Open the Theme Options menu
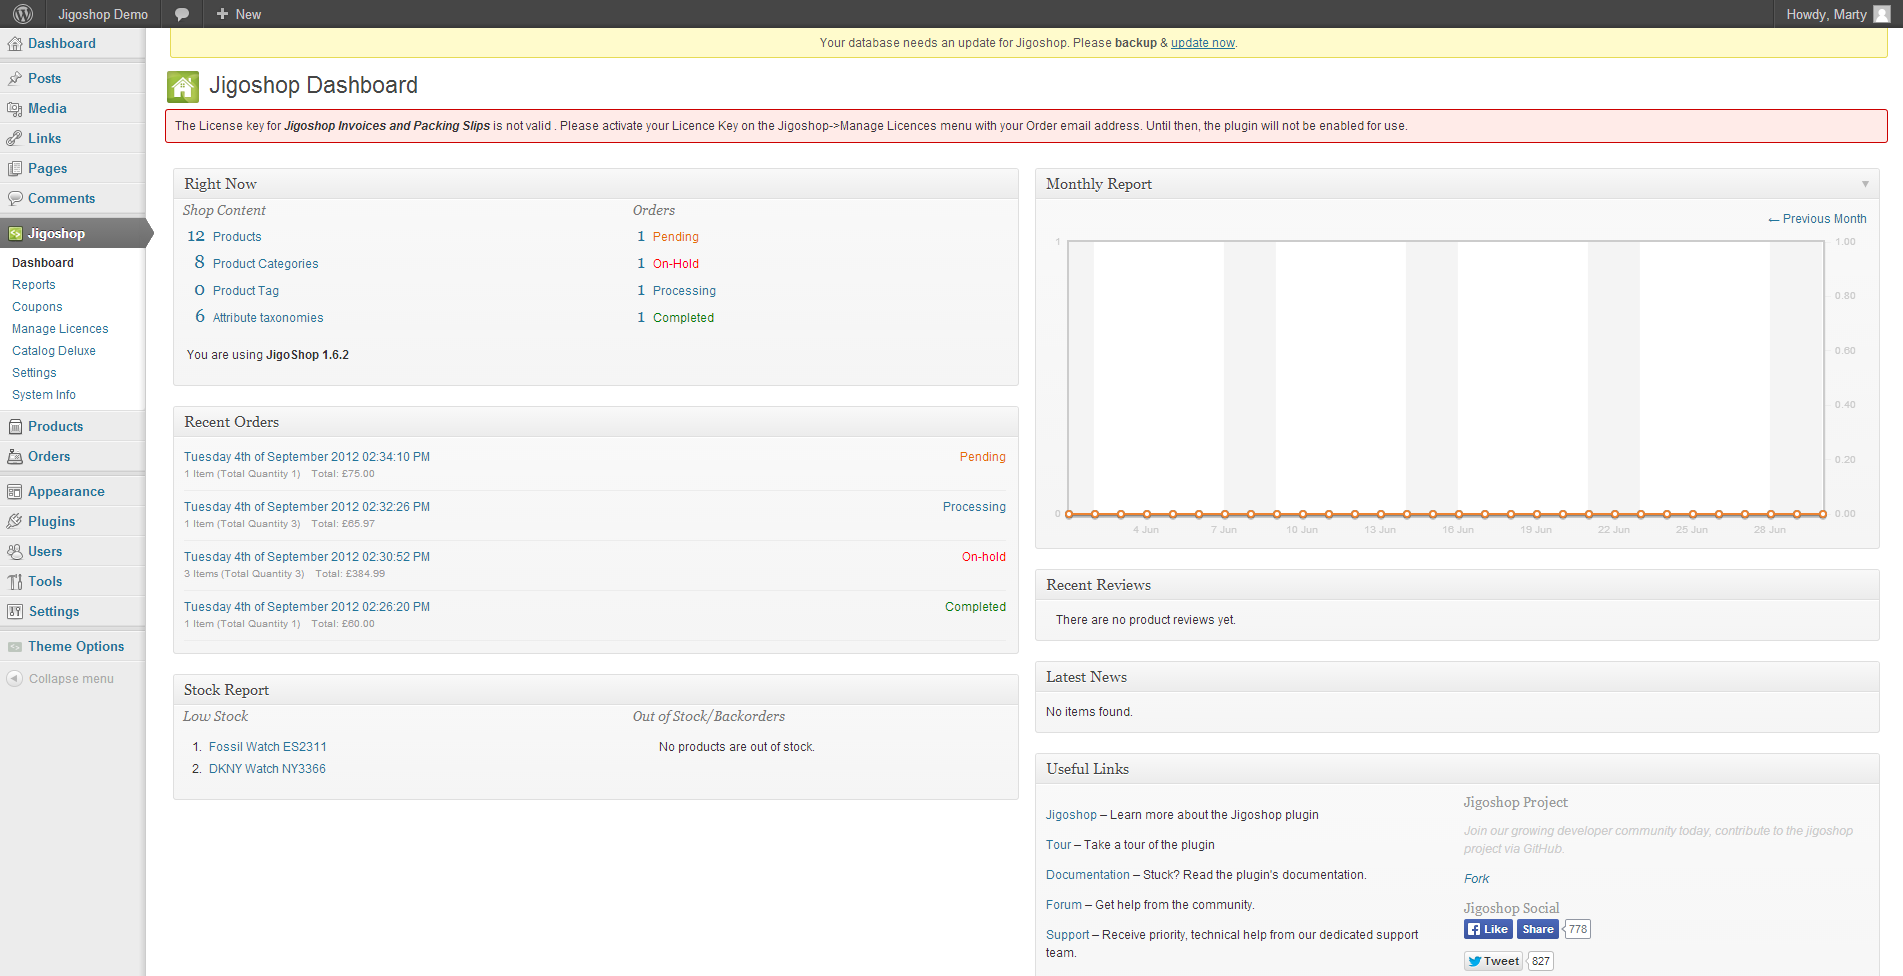The image size is (1903, 976). [x=76, y=647]
